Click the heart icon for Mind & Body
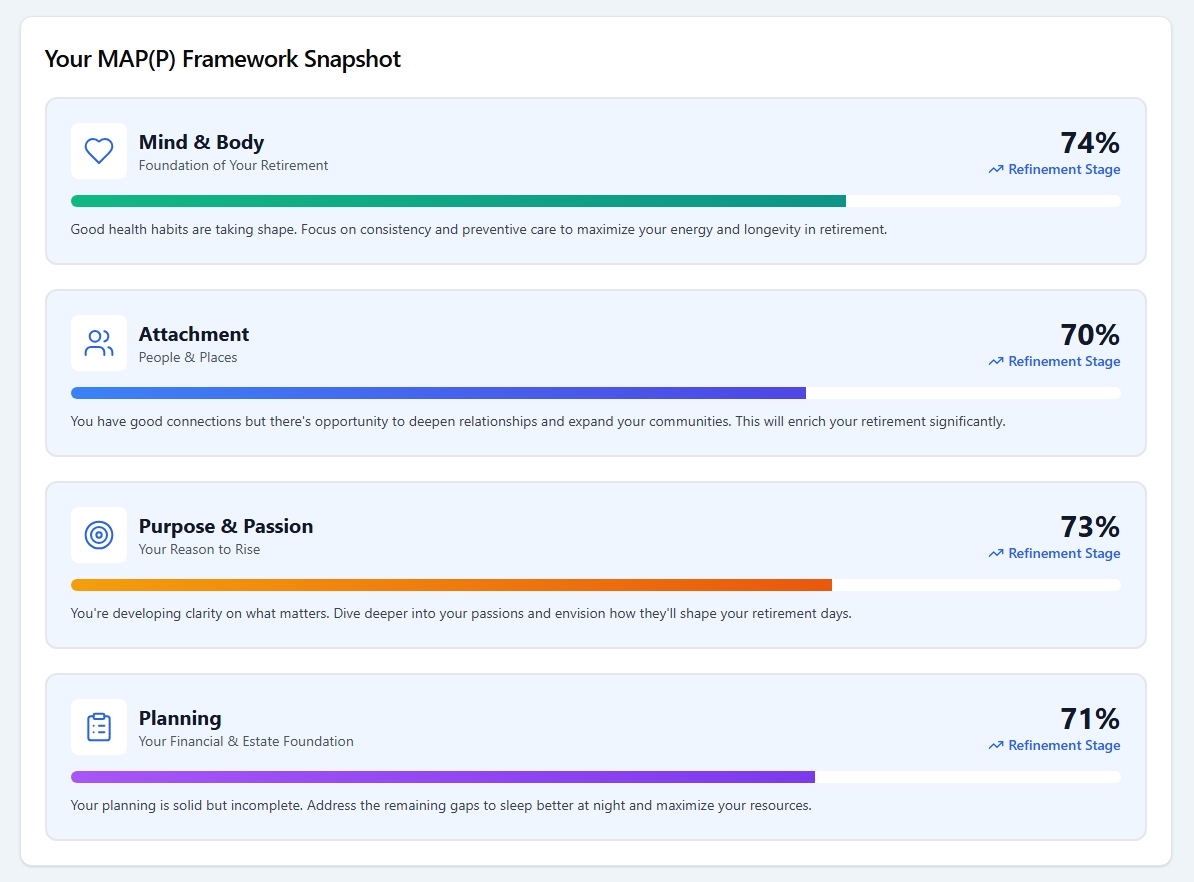Image resolution: width=1194 pixels, height=882 pixels. (x=99, y=151)
